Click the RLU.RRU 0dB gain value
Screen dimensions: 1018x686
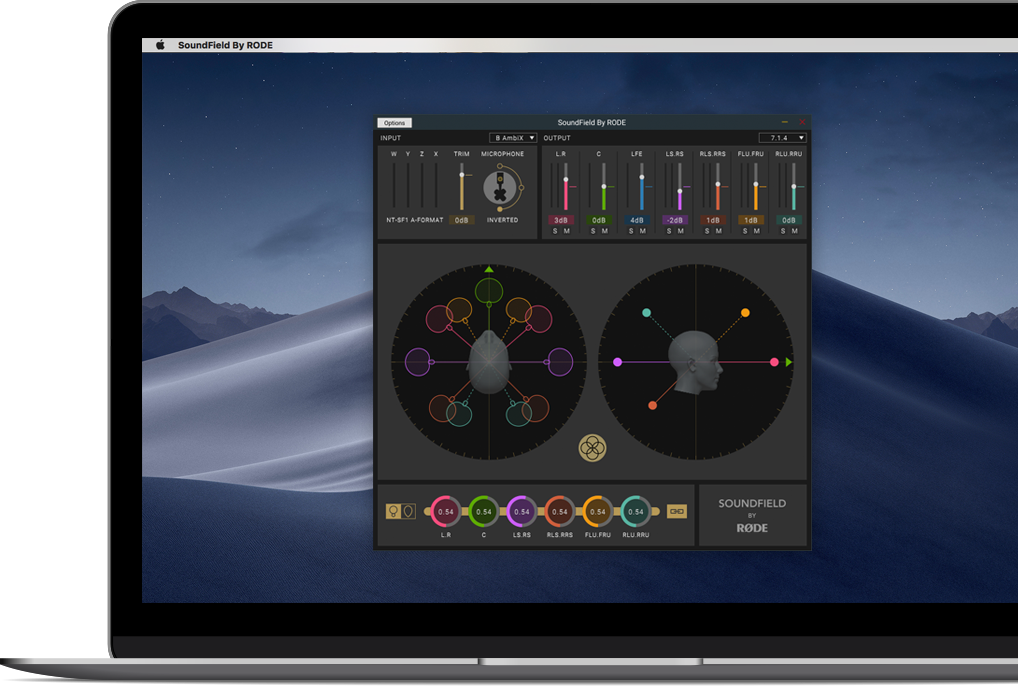pos(789,220)
